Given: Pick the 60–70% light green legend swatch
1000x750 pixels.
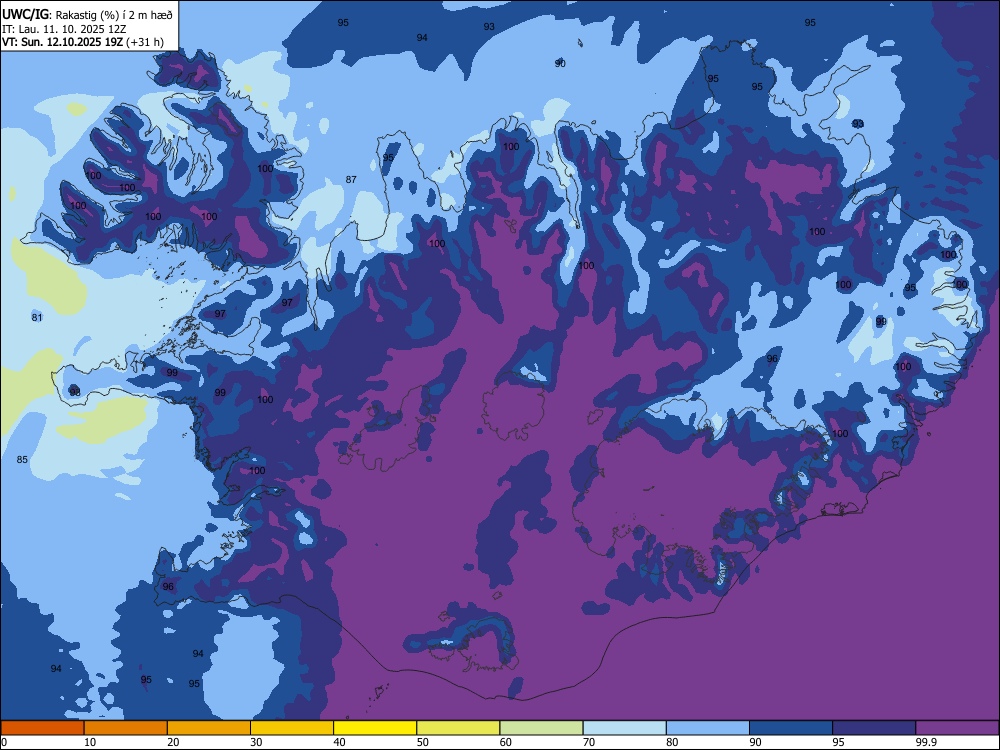Looking at the screenshot, I should click(x=541, y=728).
